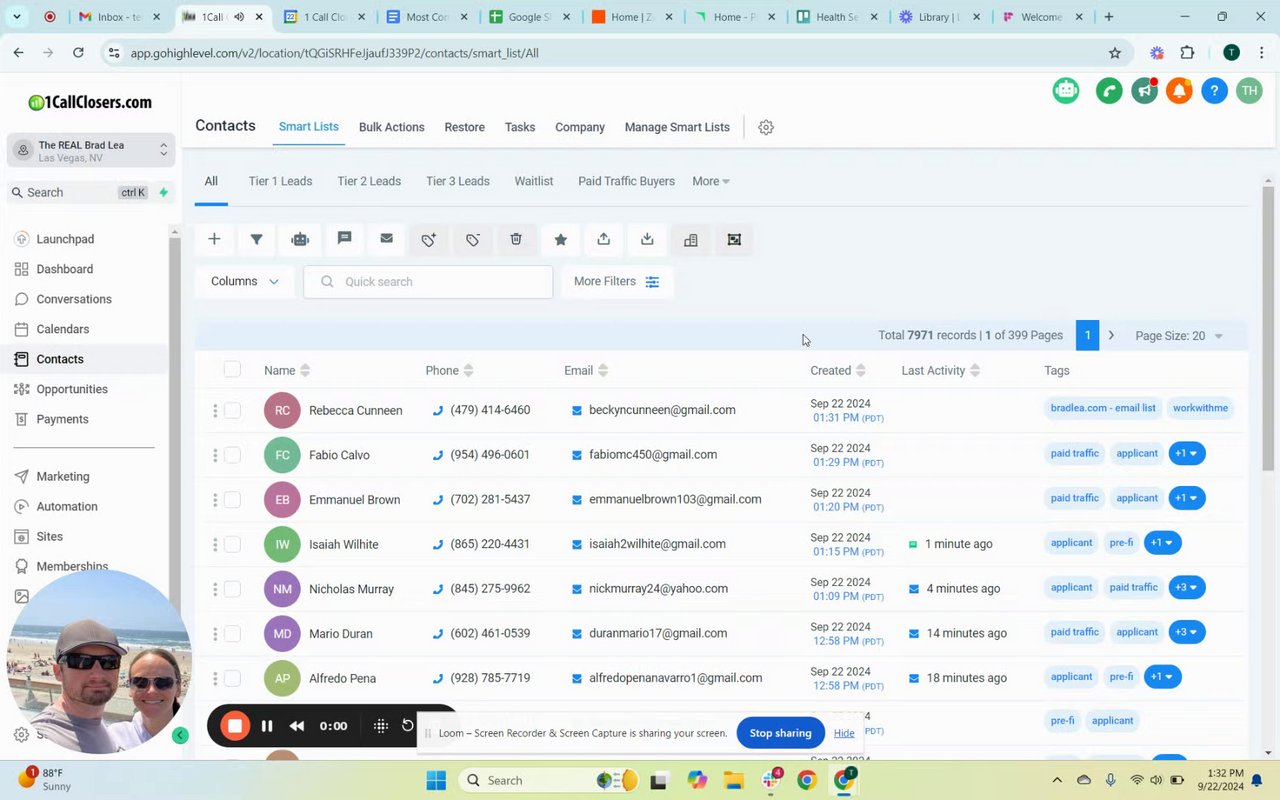
Task: Import contacts with the download arrow icon
Action: 647,239
